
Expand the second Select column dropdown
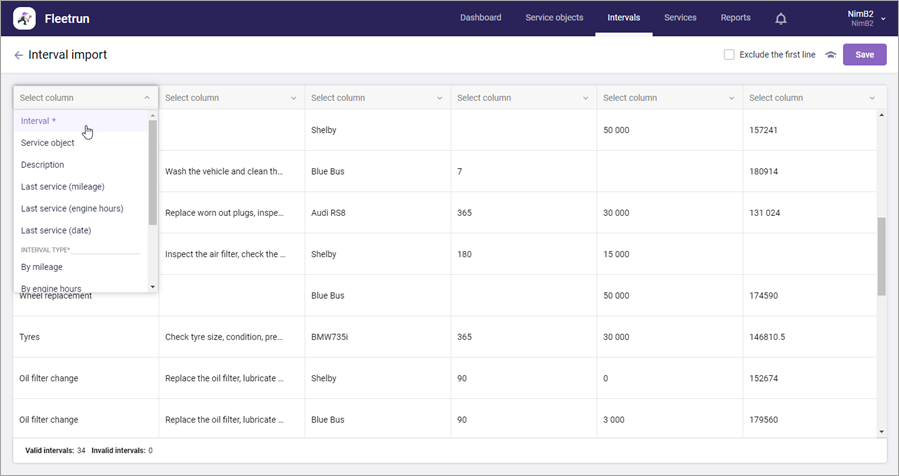click(293, 98)
